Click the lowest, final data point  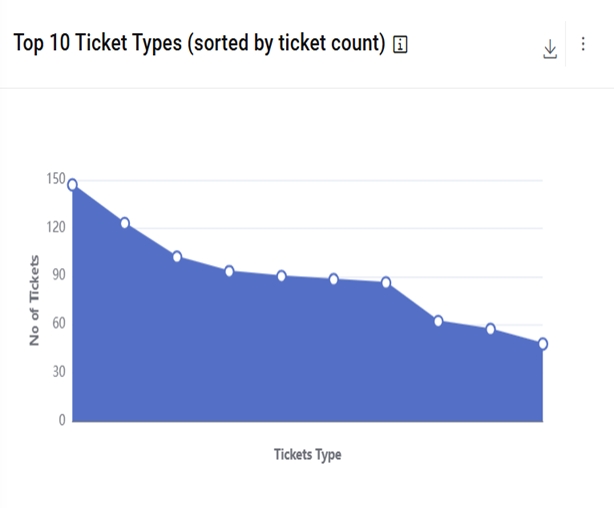[543, 344]
